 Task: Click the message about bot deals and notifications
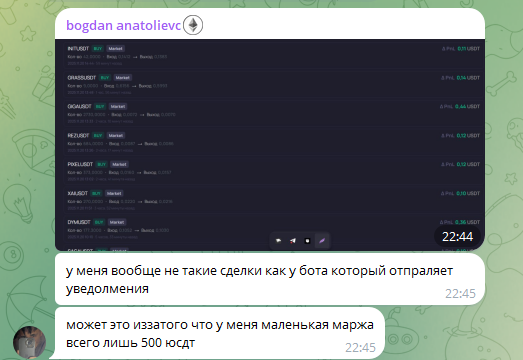(270, 279)
